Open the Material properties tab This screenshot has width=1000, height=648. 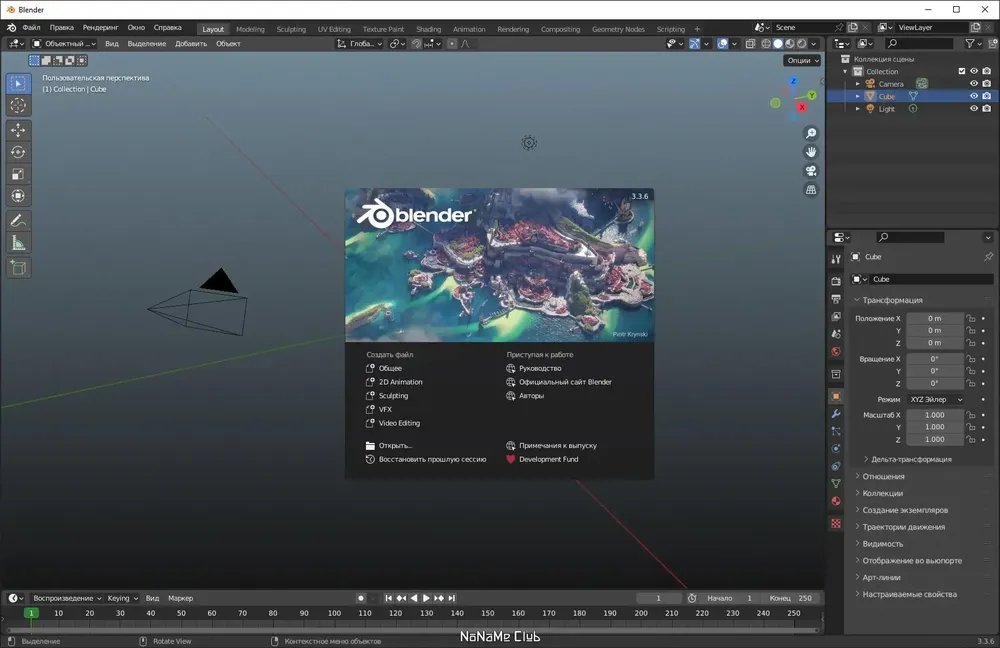[835, 501]
